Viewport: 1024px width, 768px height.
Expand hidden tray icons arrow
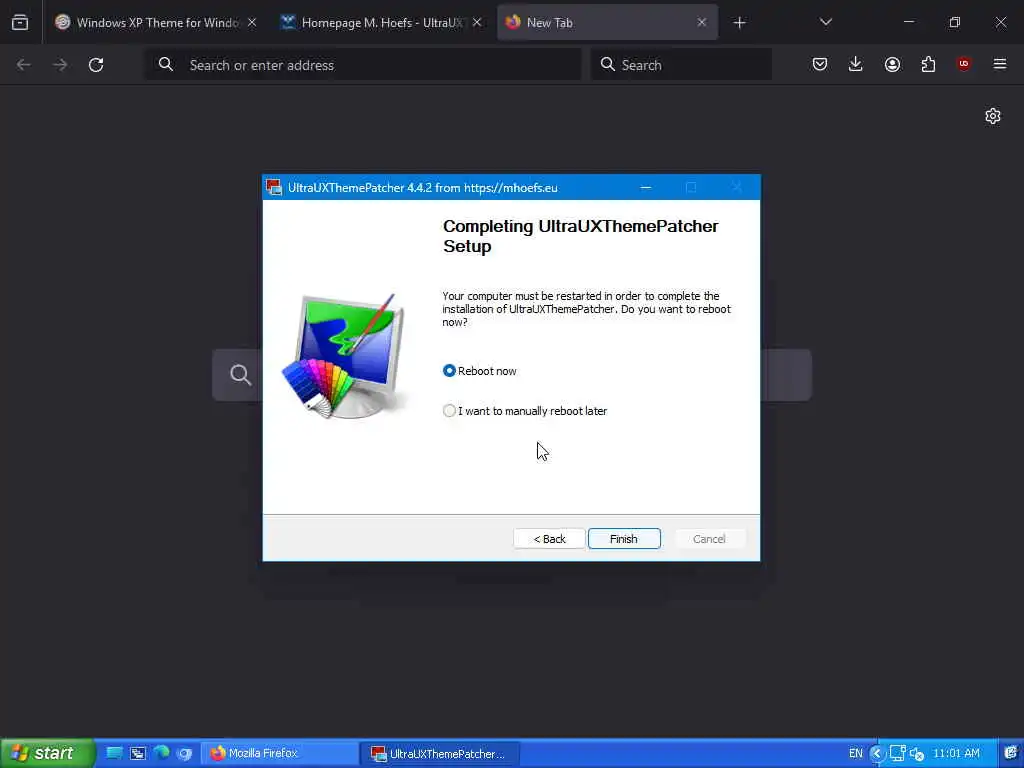876,754
